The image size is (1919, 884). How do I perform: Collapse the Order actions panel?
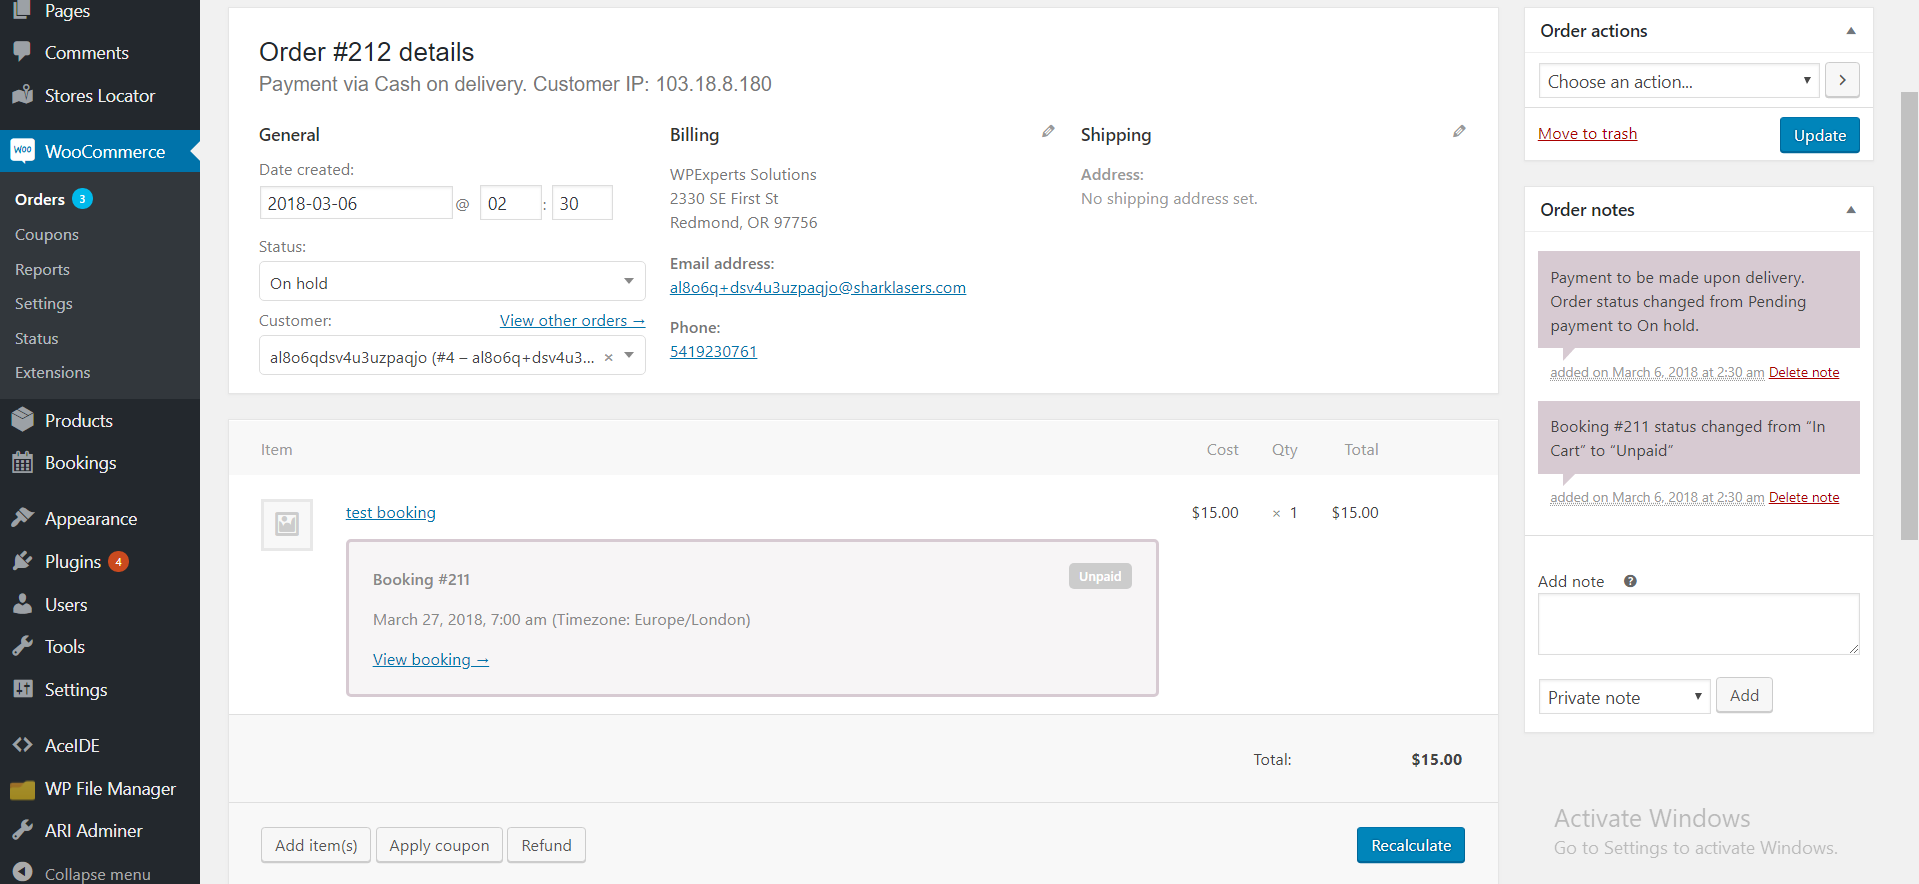(x=1851, y=31)
